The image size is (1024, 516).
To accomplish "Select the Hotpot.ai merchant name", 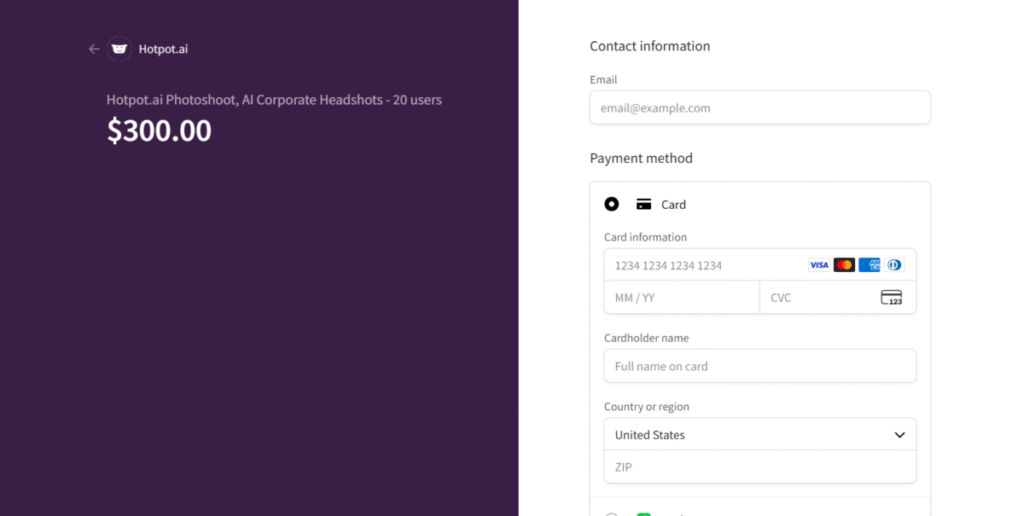I will [163, 49].
